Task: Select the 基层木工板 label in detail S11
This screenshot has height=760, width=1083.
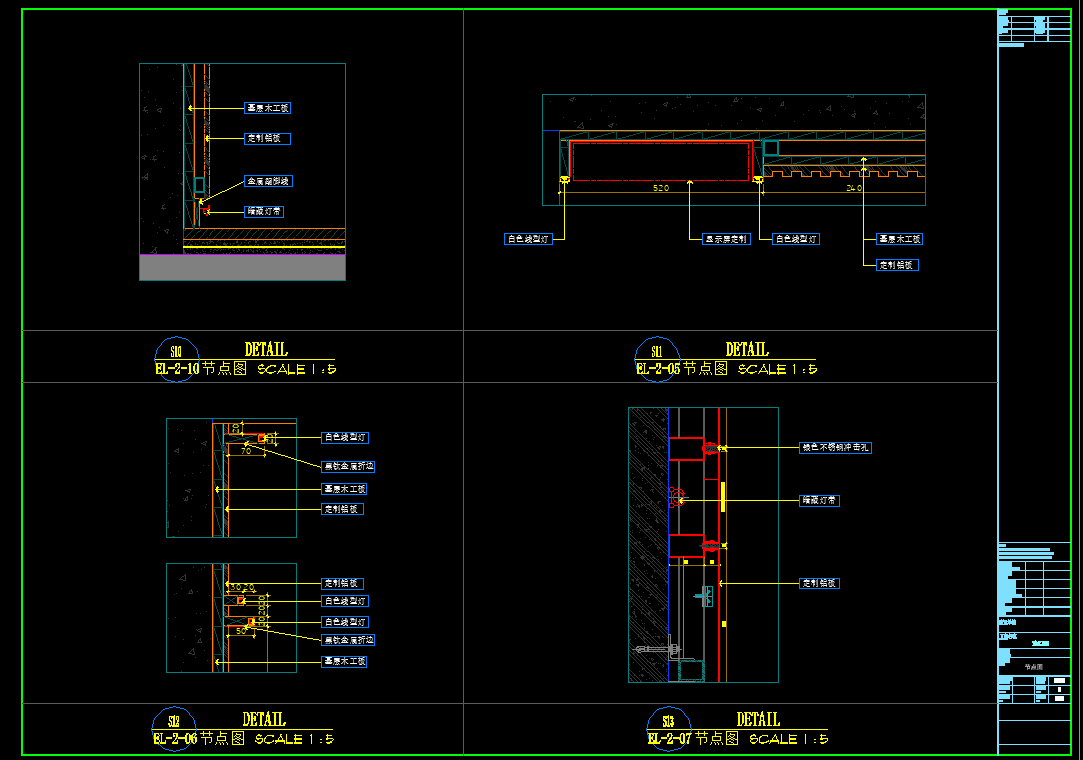Action: pyautogui.click(x=900, y=239)
